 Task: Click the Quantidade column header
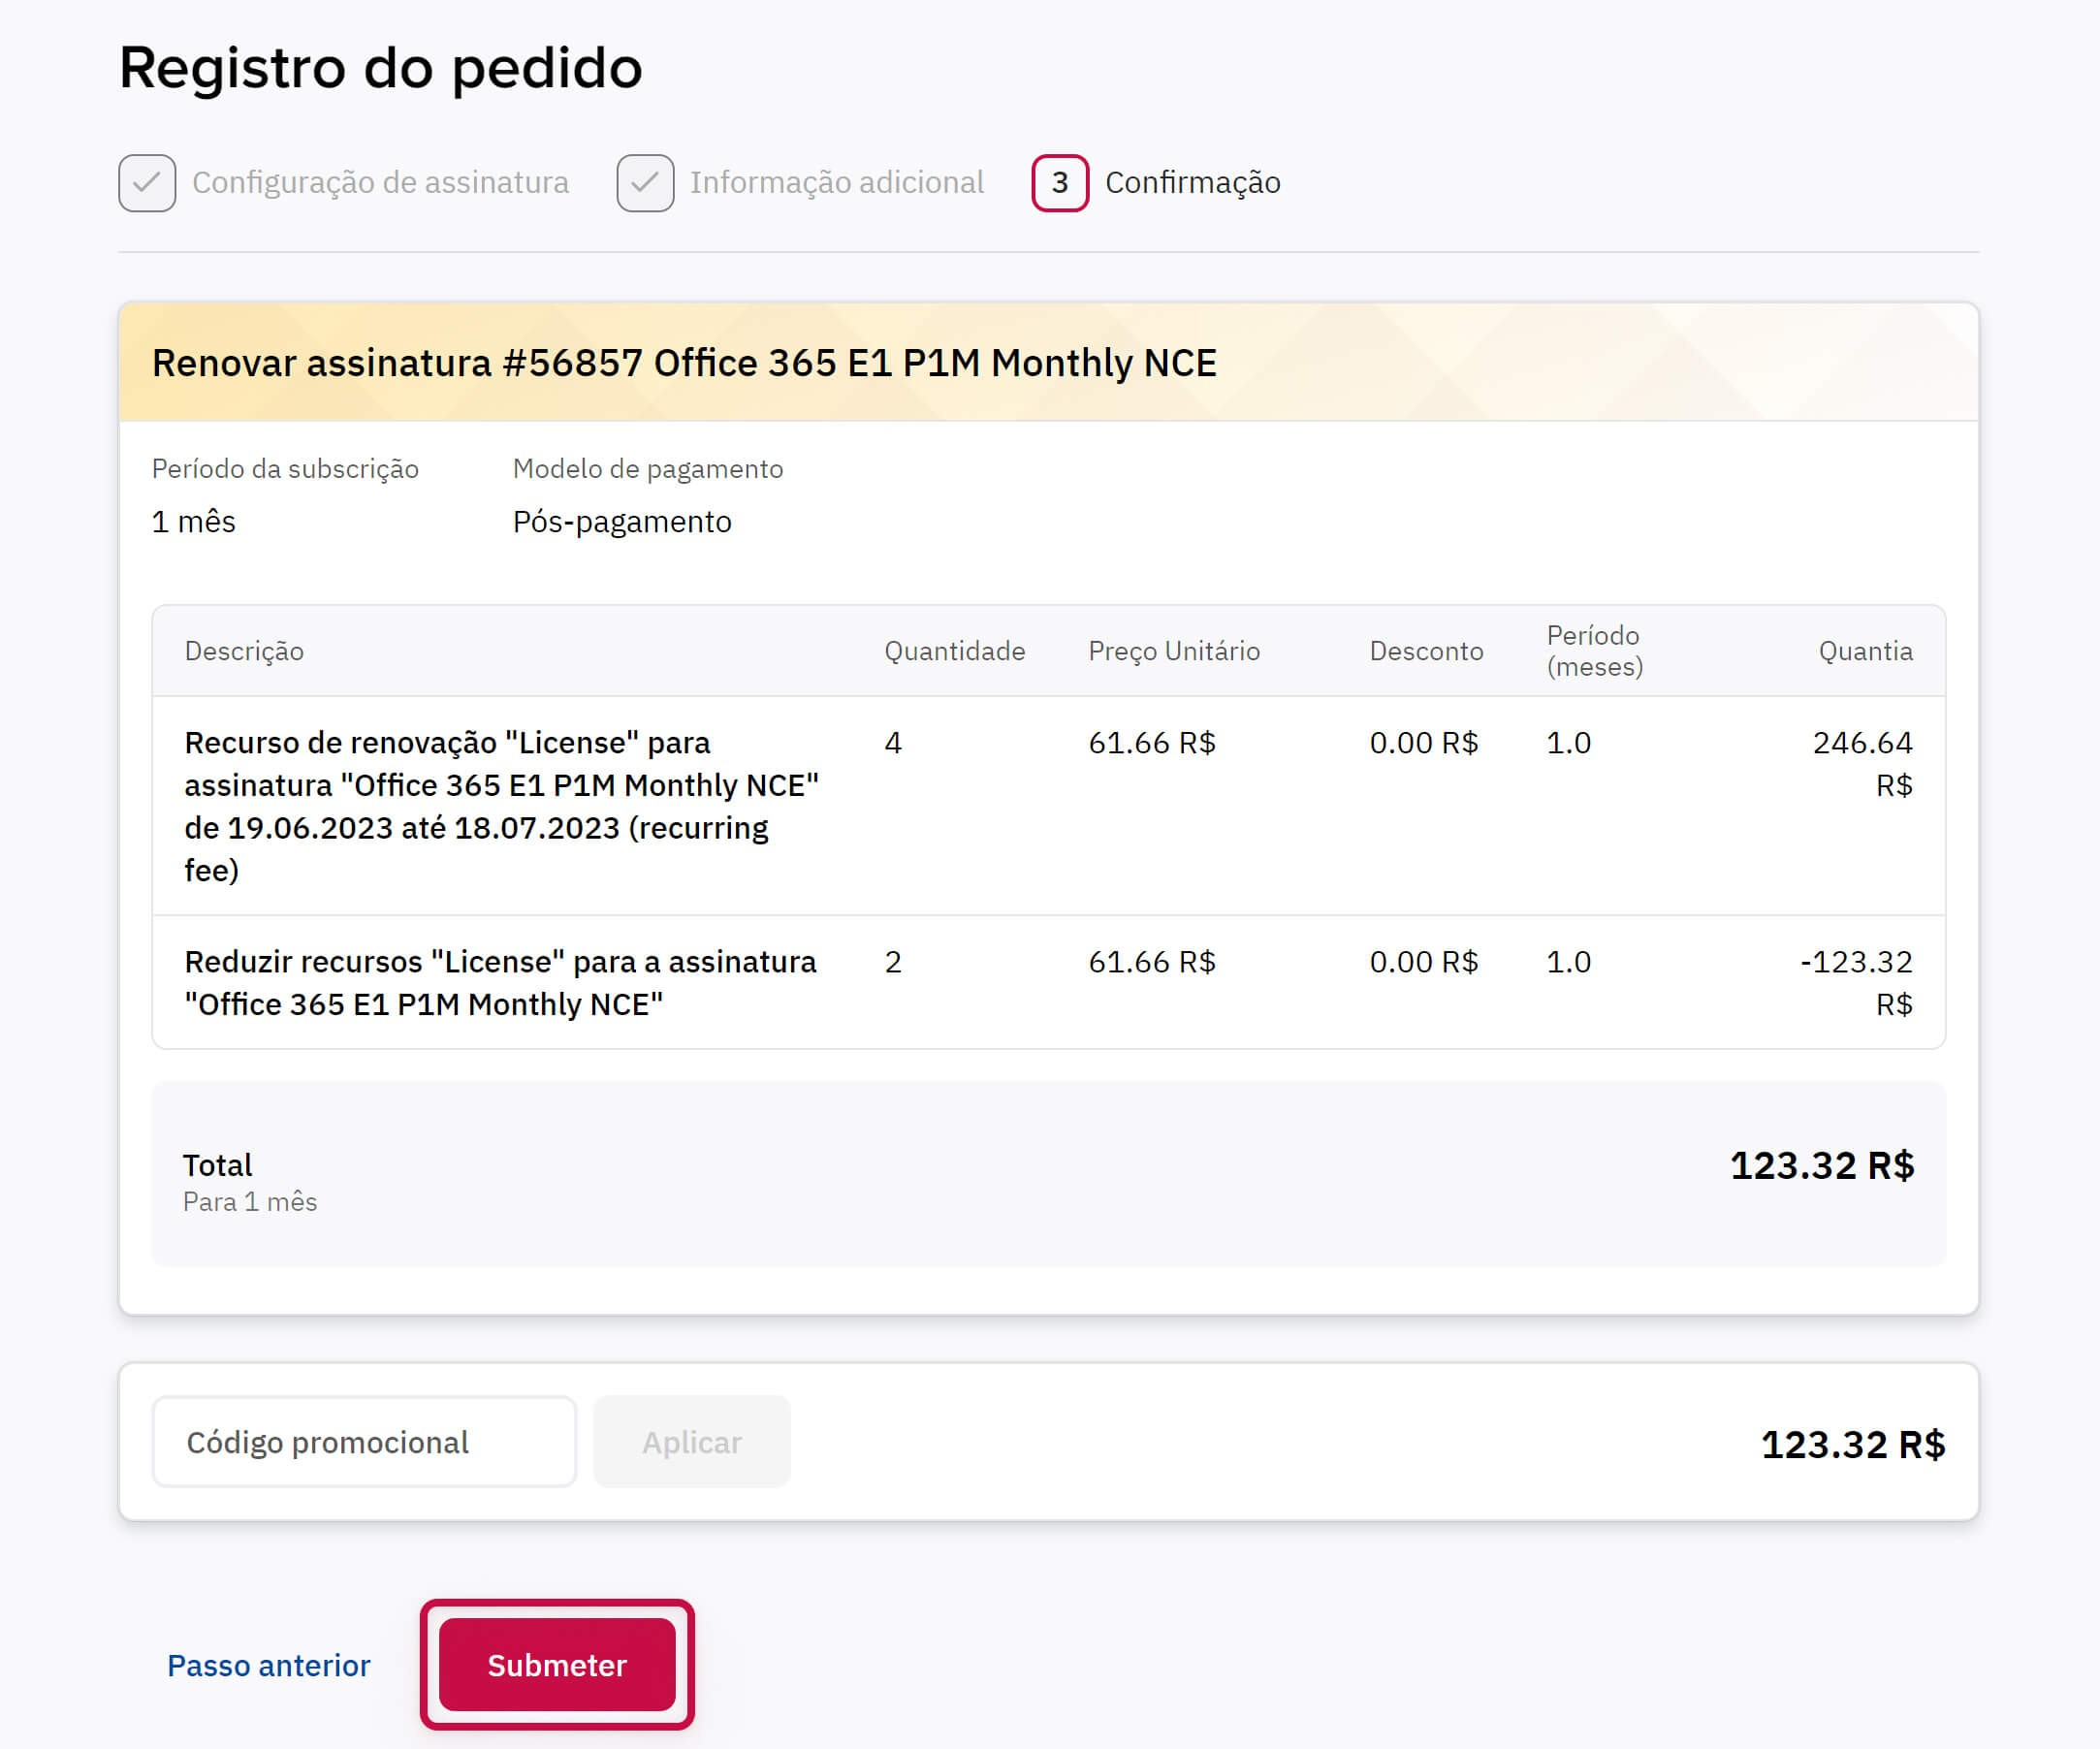[x=955, y=651]
